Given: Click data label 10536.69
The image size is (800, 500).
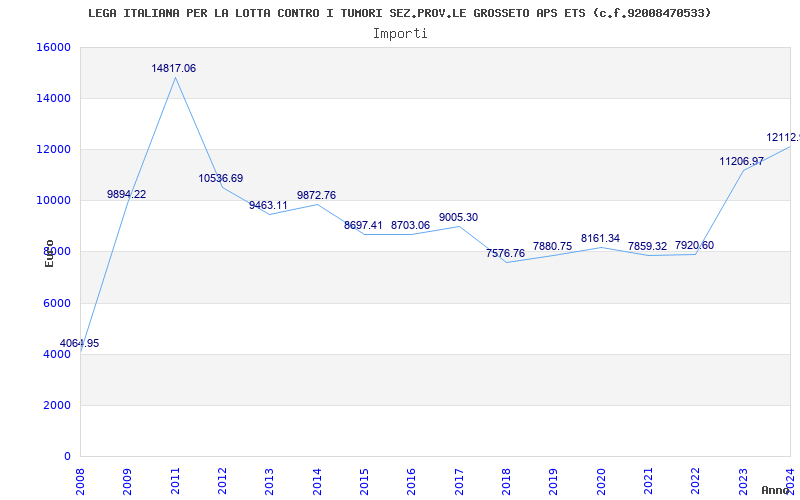Looking at the screenshot, I should [221, 179].
